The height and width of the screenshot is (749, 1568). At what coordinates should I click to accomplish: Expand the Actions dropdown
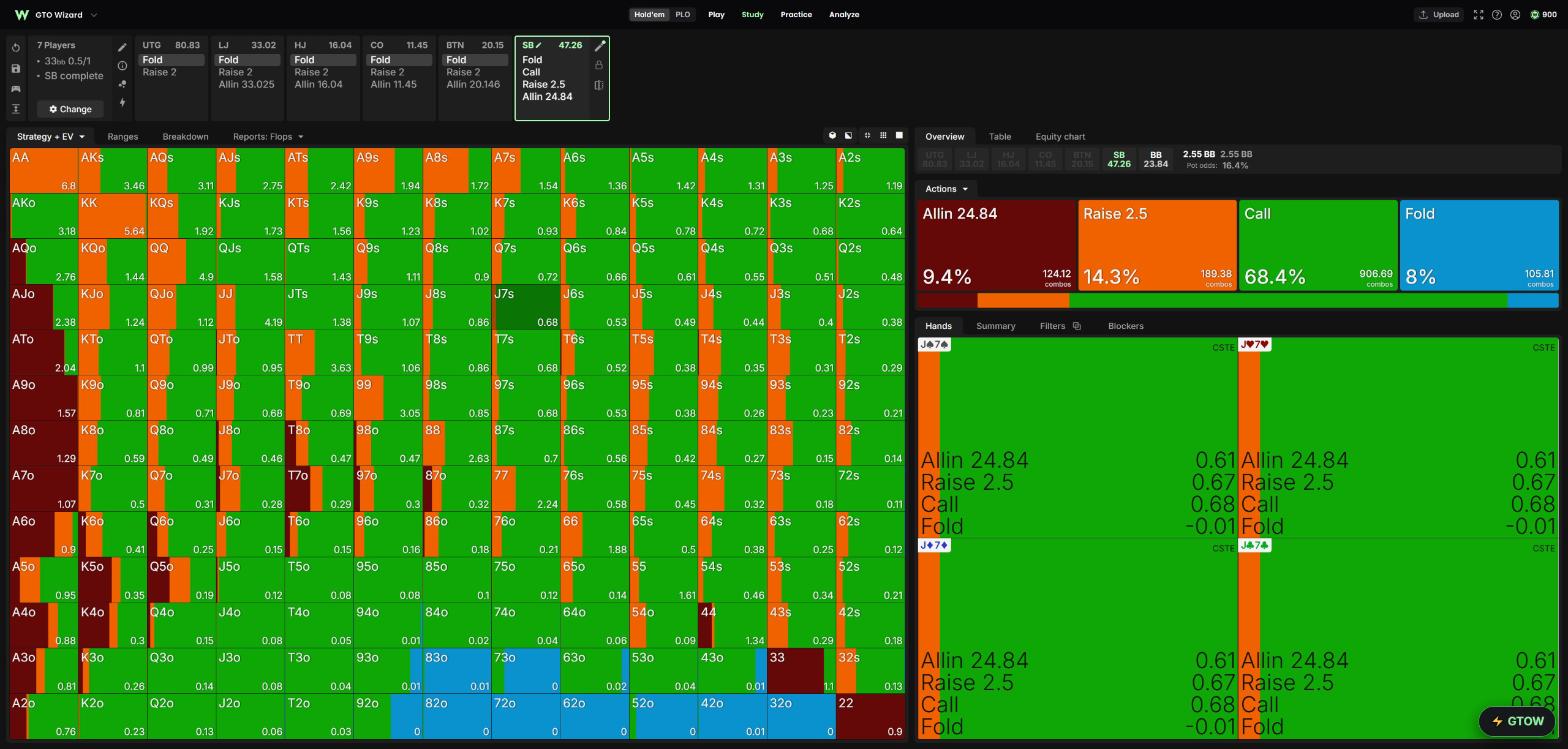pos(946,189)
